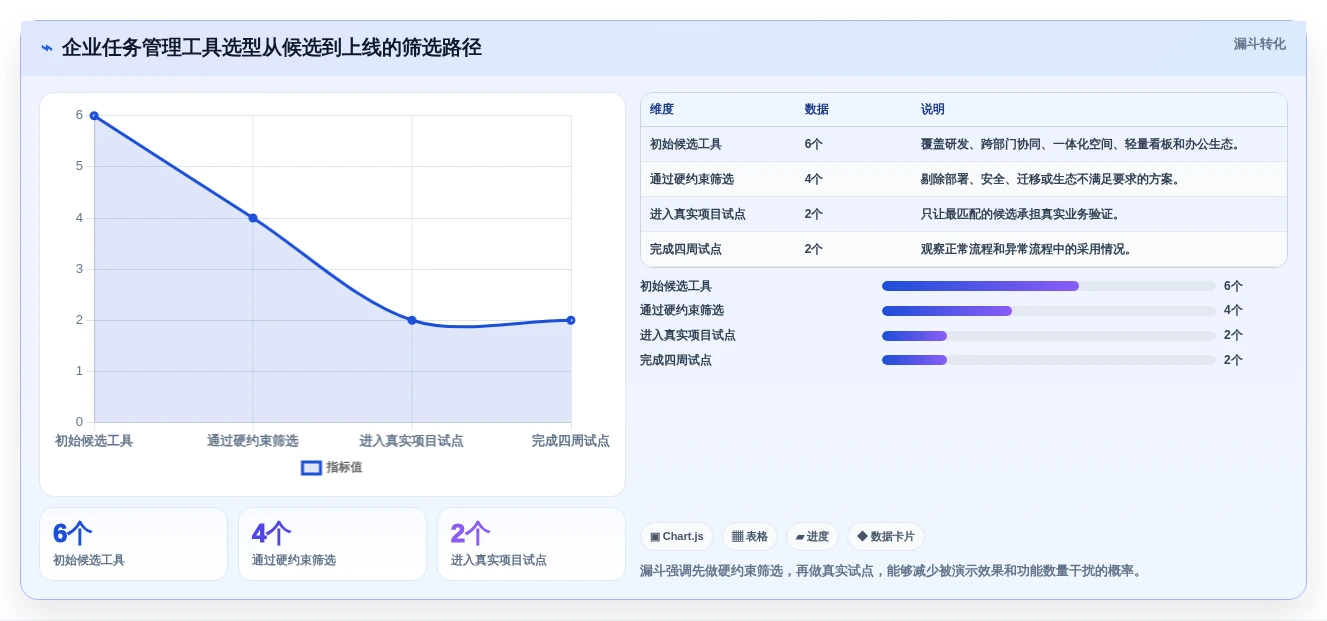Click the 6个 value beside the progress bar

tap(1233, 286)
